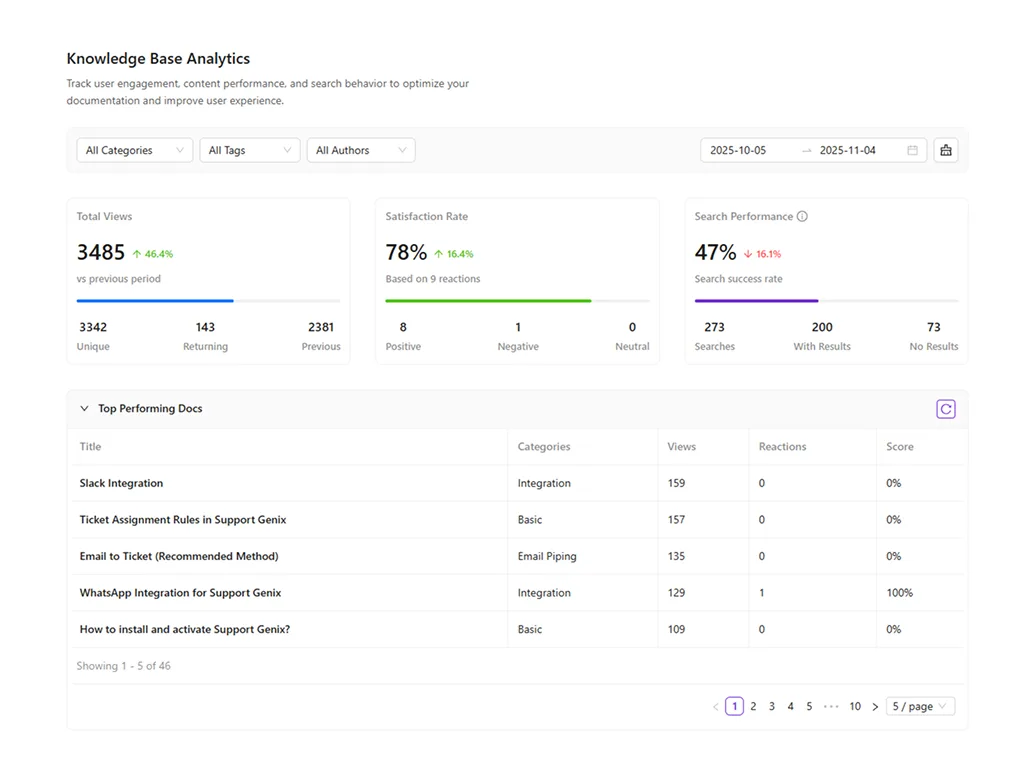Open the All Authors dropdown
This screenshot has height=780, width=1032.
[x=360, y=151]
